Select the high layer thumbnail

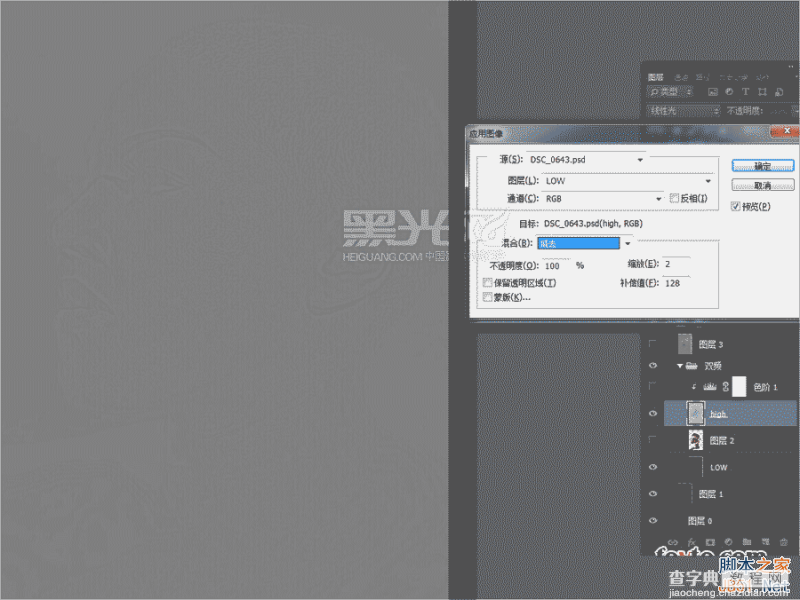tap(695, 413)
